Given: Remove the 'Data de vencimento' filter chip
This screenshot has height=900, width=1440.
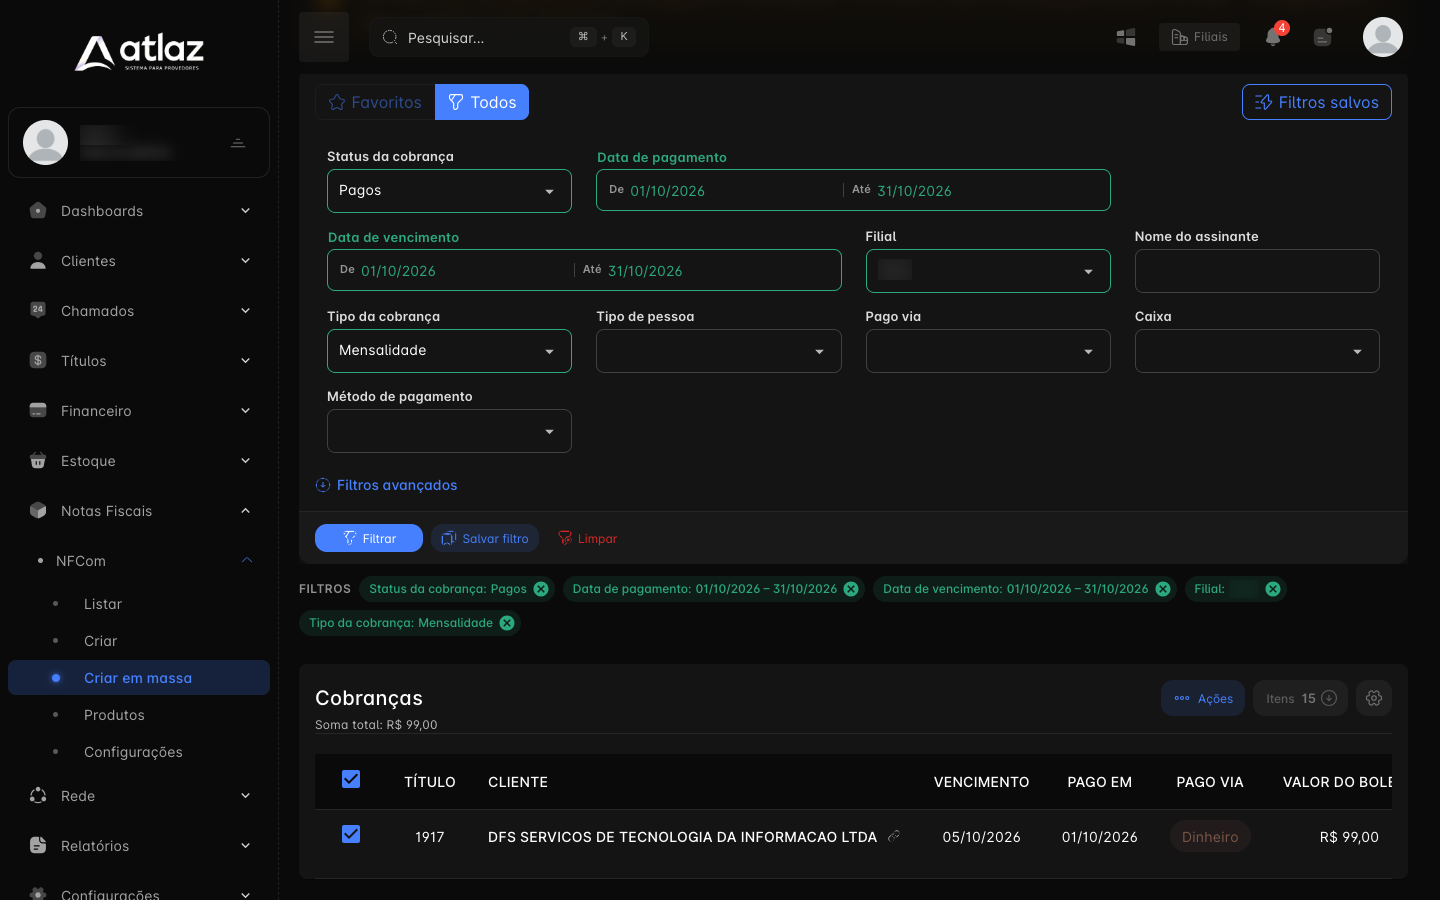Looking at the screenshot, I should pos(1163,589).
